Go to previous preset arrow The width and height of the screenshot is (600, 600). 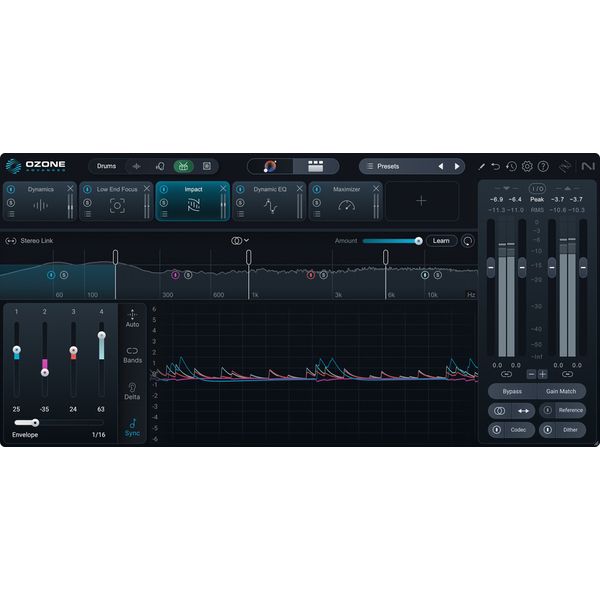tap(441, 166)
